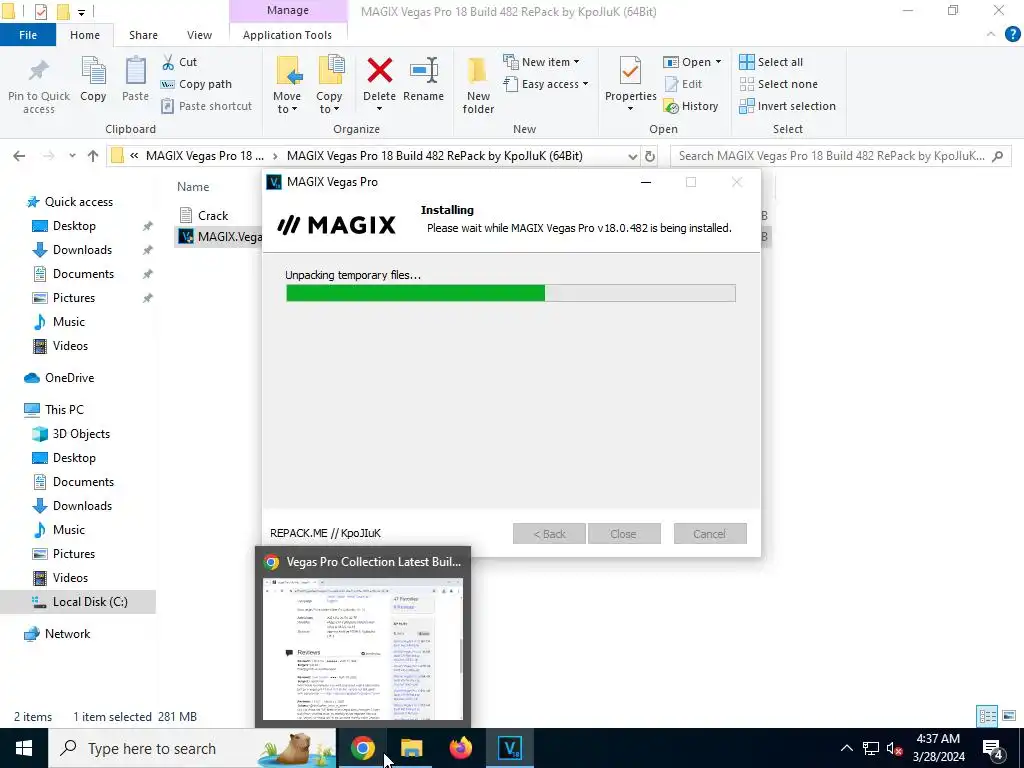Image resolution: width=1024 pixels, height=768 pixels.
Task: Click Copy path in the ribbon
Action: (197, 84)
